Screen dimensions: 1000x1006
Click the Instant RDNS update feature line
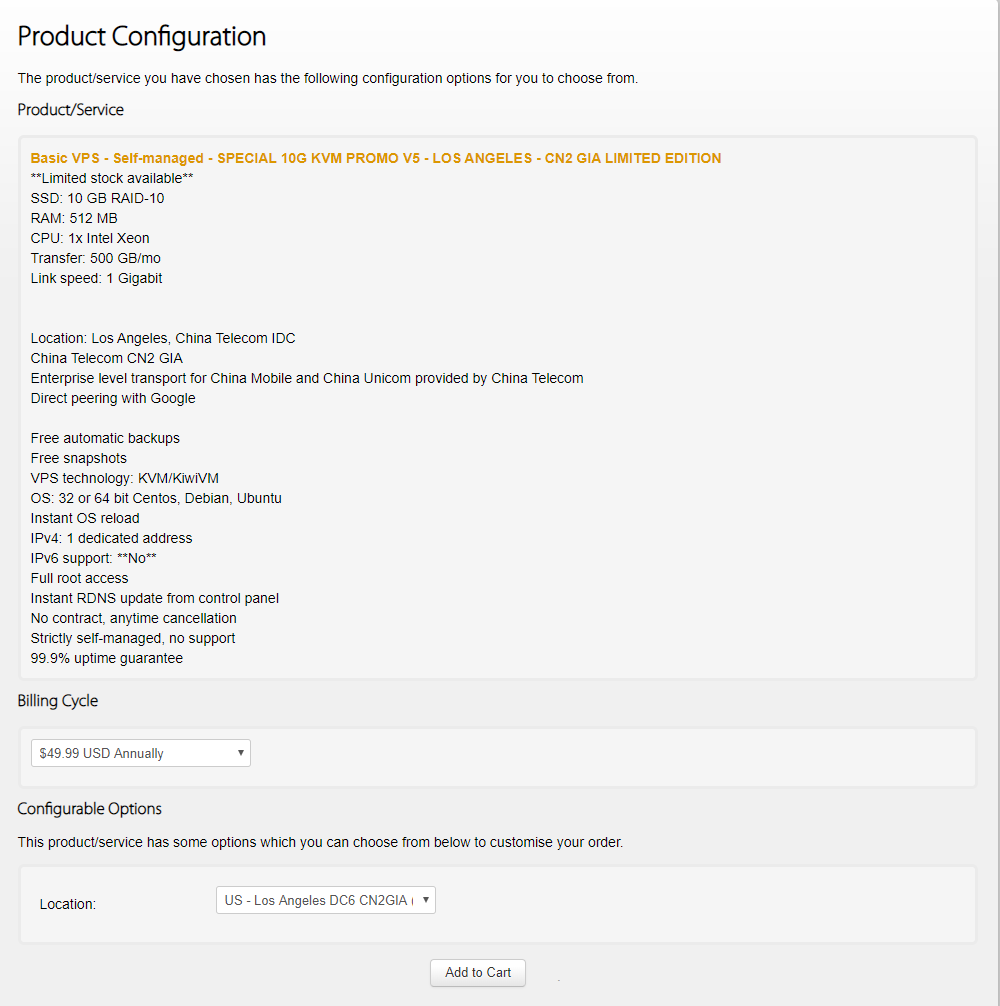(155, 598)
